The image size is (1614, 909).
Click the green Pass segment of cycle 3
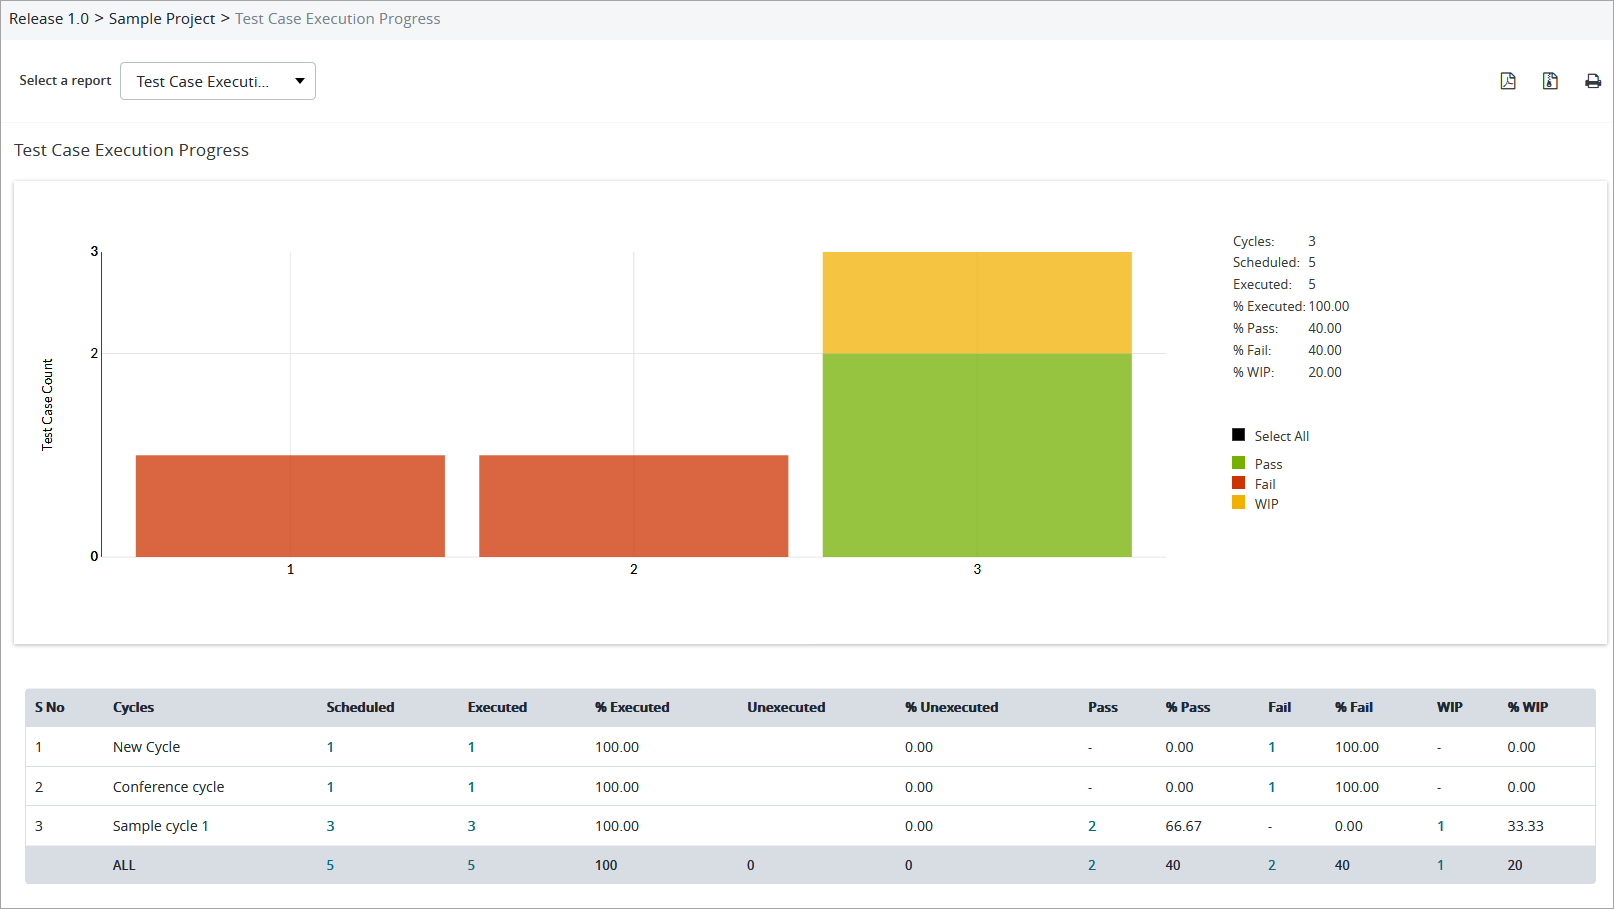[x=977, y=455]
